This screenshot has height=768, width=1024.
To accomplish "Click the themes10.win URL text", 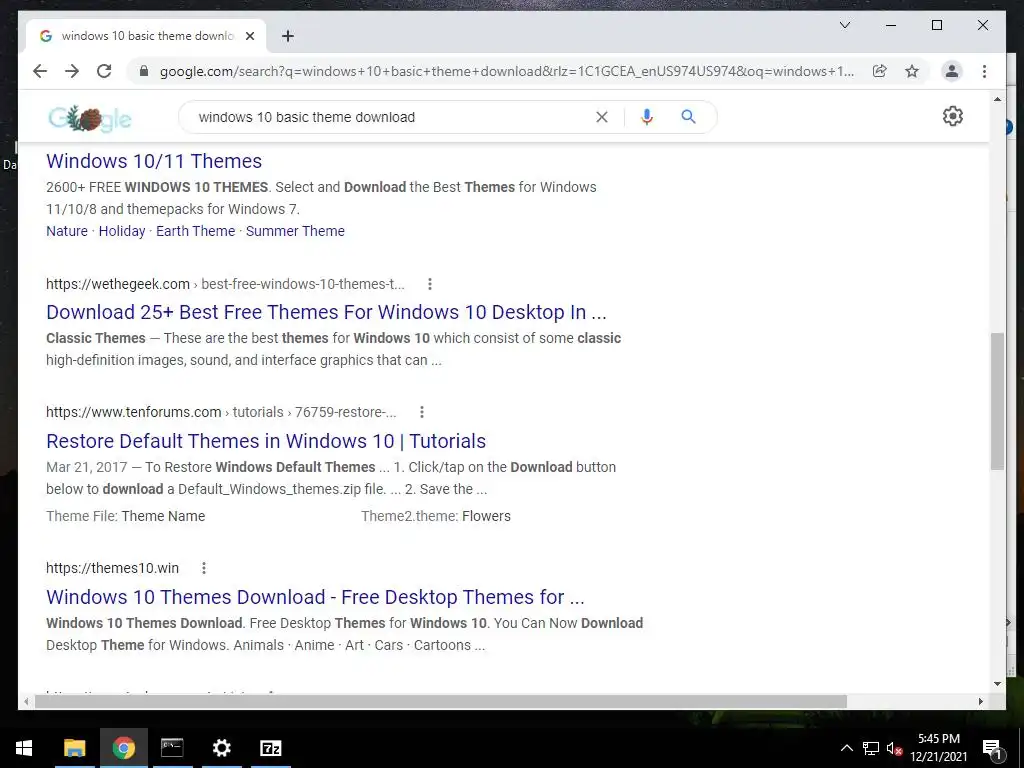I will click(112, 568).
